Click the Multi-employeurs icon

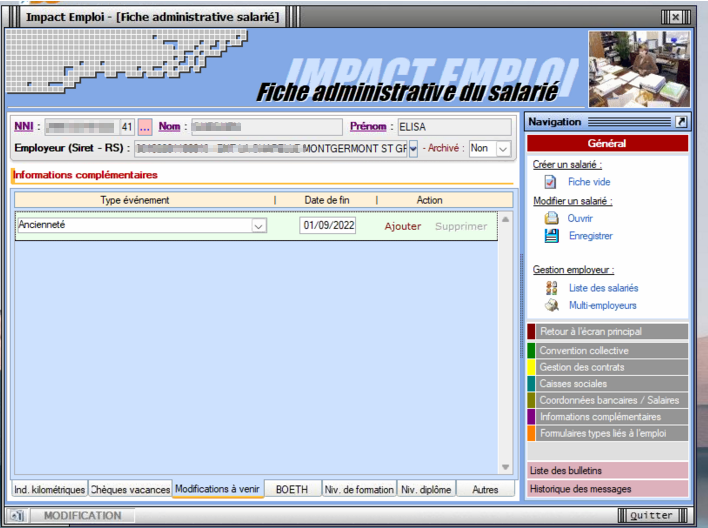point(550,305)
